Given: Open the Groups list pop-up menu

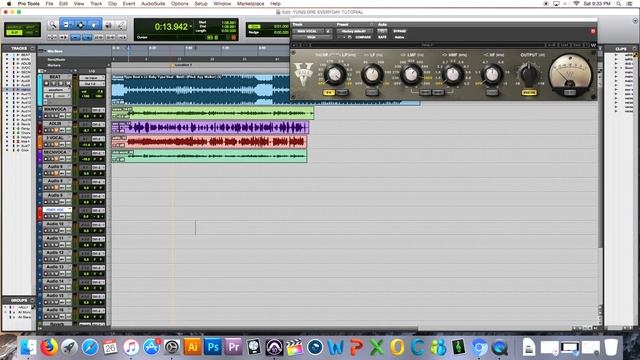Looking at the screenshot, I should point(32,300).
